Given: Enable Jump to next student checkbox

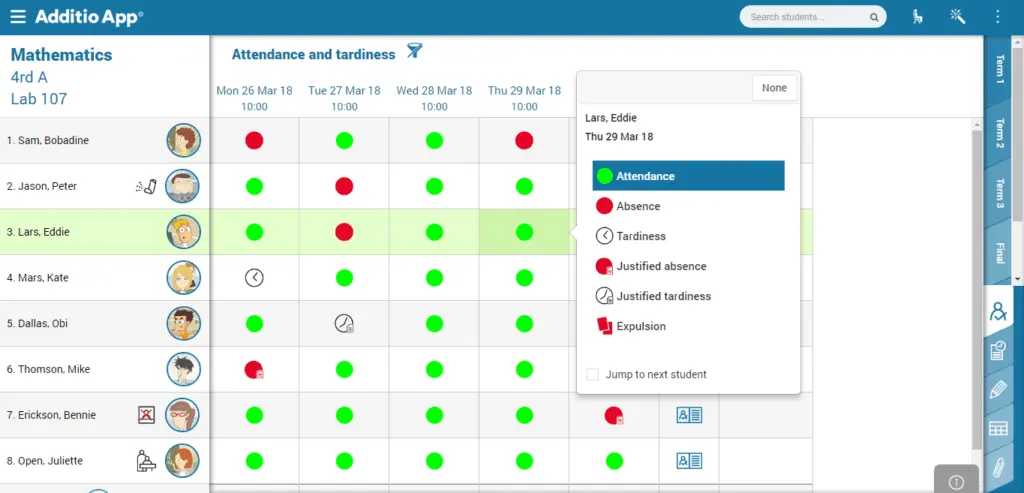Looking at the screenshot, I should tap(592, 374).
